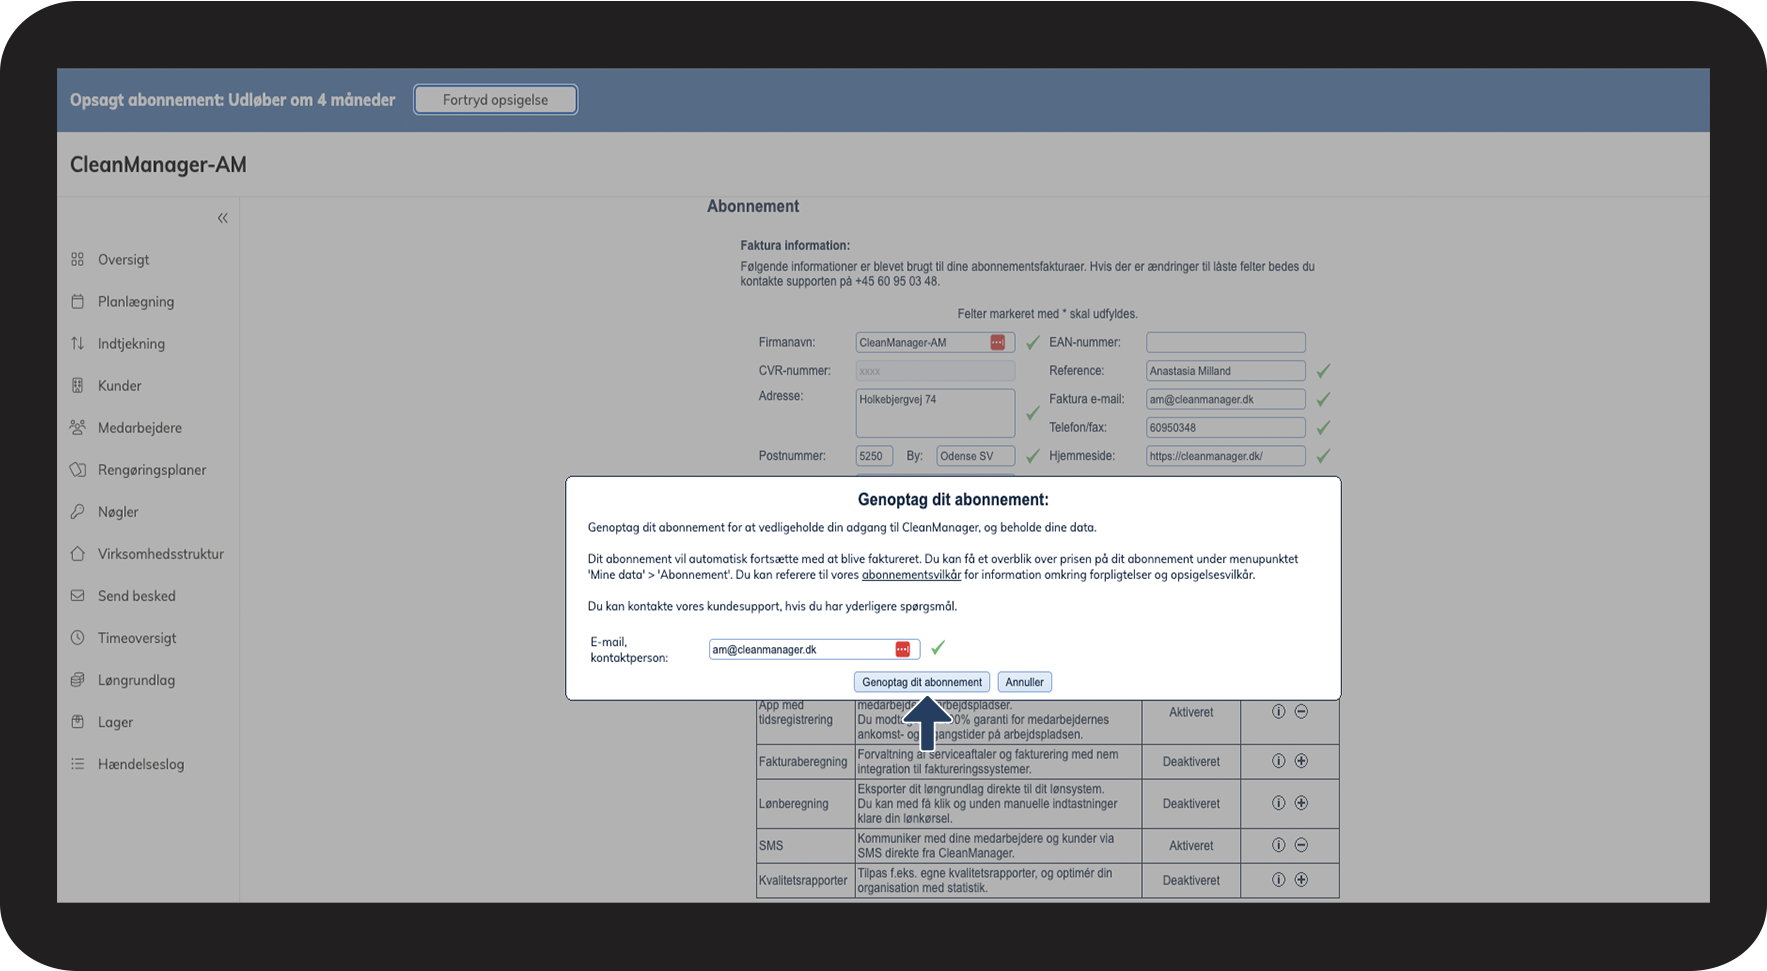Click the Adresse text area
Image resolution: width=1767 pixels, height=971 pixels.
(935, 413)
